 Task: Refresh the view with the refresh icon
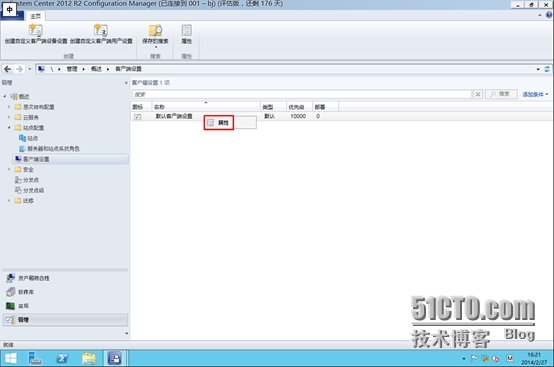click(x=547, y=69)
